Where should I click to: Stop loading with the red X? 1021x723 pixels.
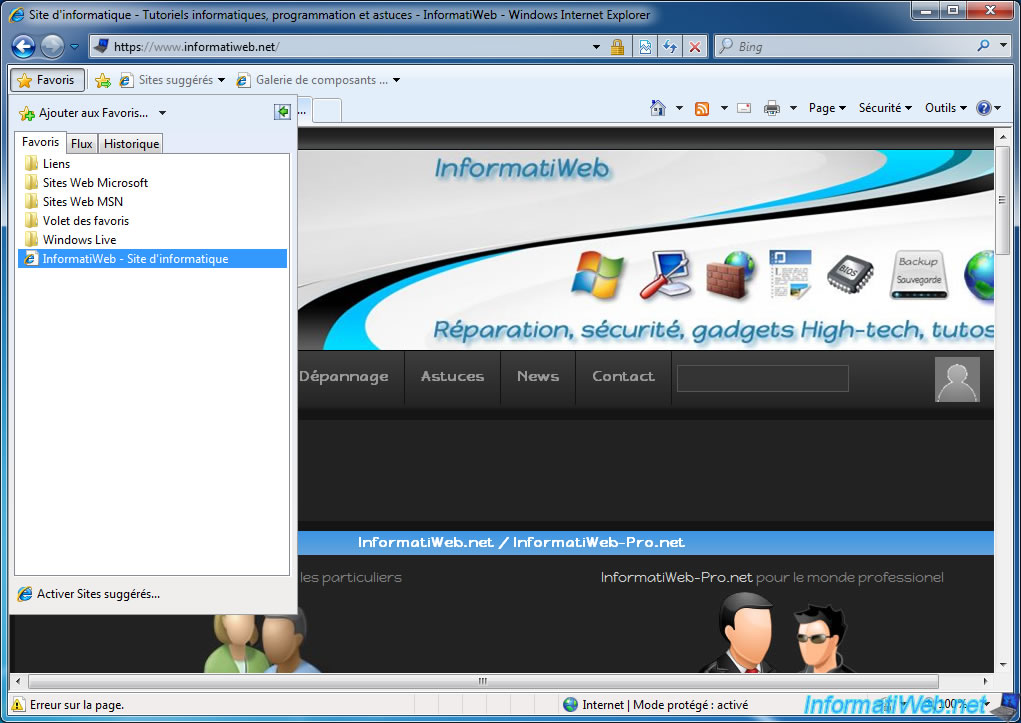(695, 47)
